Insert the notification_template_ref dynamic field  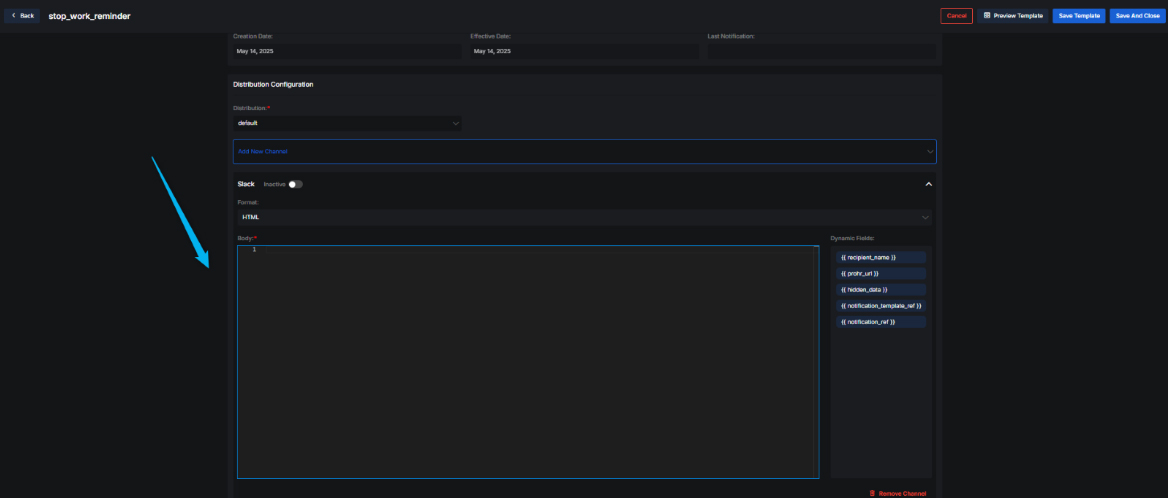pyautogui.click(x=881, y=306)
